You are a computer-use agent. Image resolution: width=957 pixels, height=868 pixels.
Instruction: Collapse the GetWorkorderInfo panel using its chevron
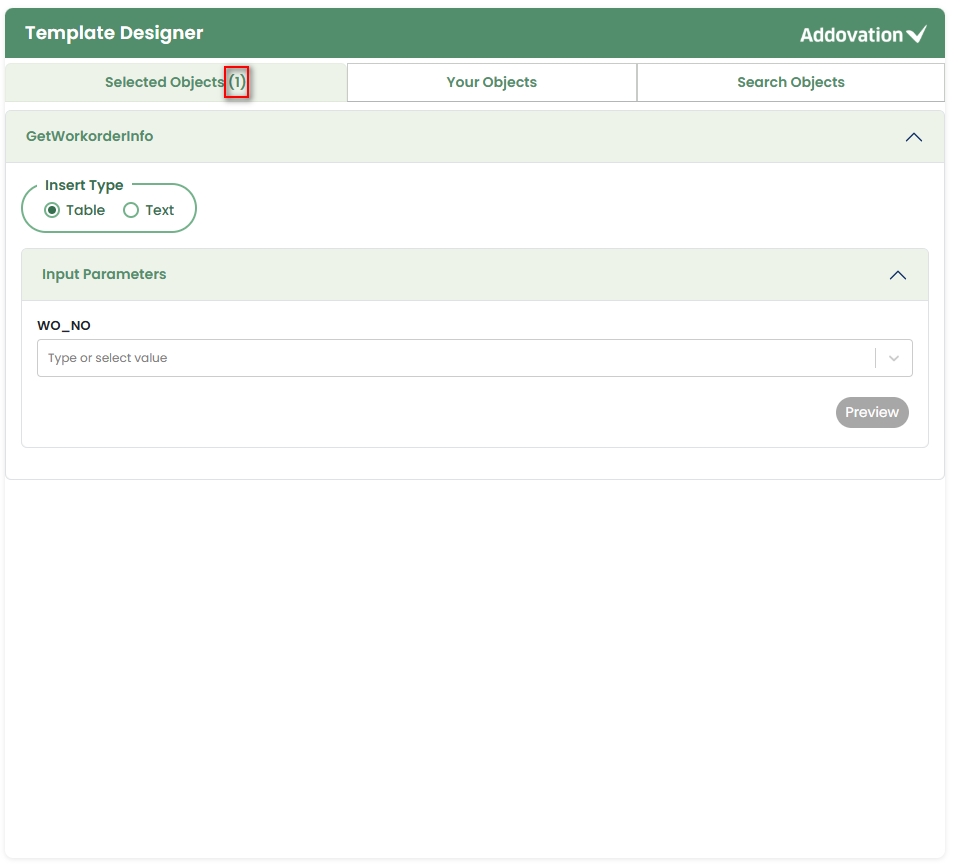point(913,137)
